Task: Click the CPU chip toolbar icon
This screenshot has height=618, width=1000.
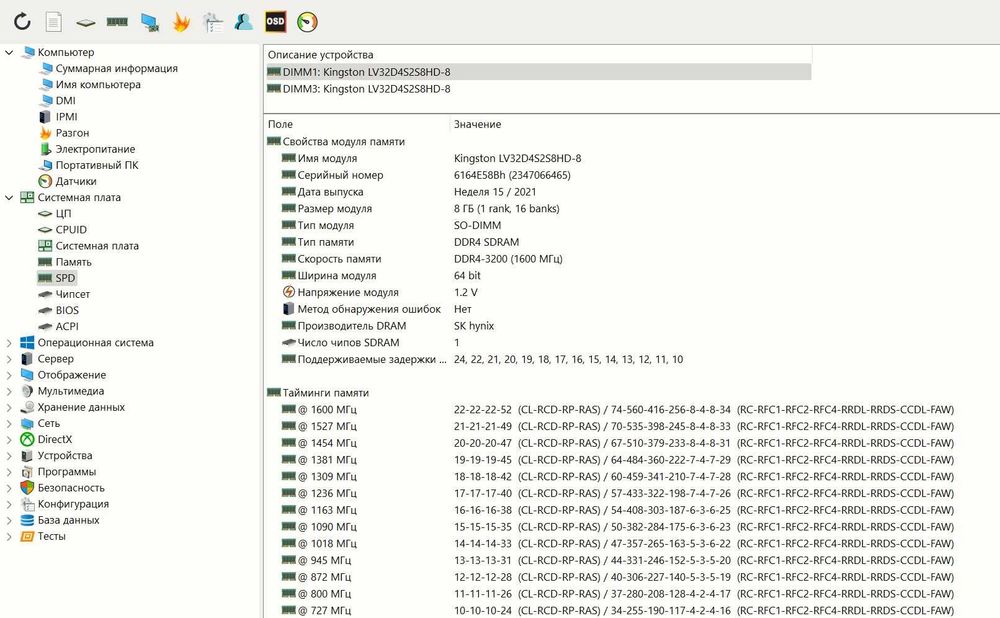Action: click(x=85, y=23)
